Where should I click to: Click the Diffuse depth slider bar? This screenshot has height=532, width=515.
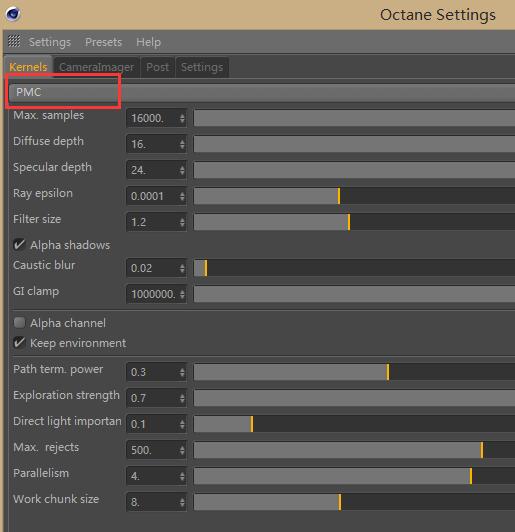(x=354, y=144)
